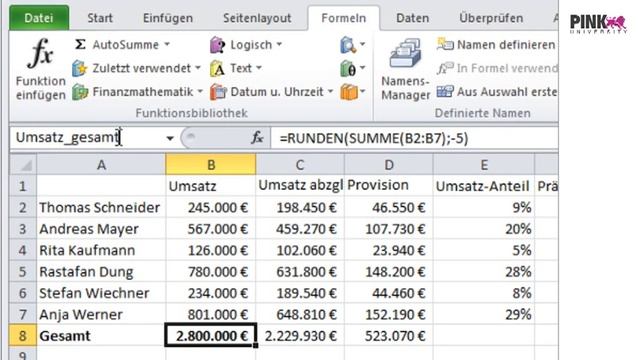Select cell Thomas Schneider
640x360 pixels.
click(101, 208)
